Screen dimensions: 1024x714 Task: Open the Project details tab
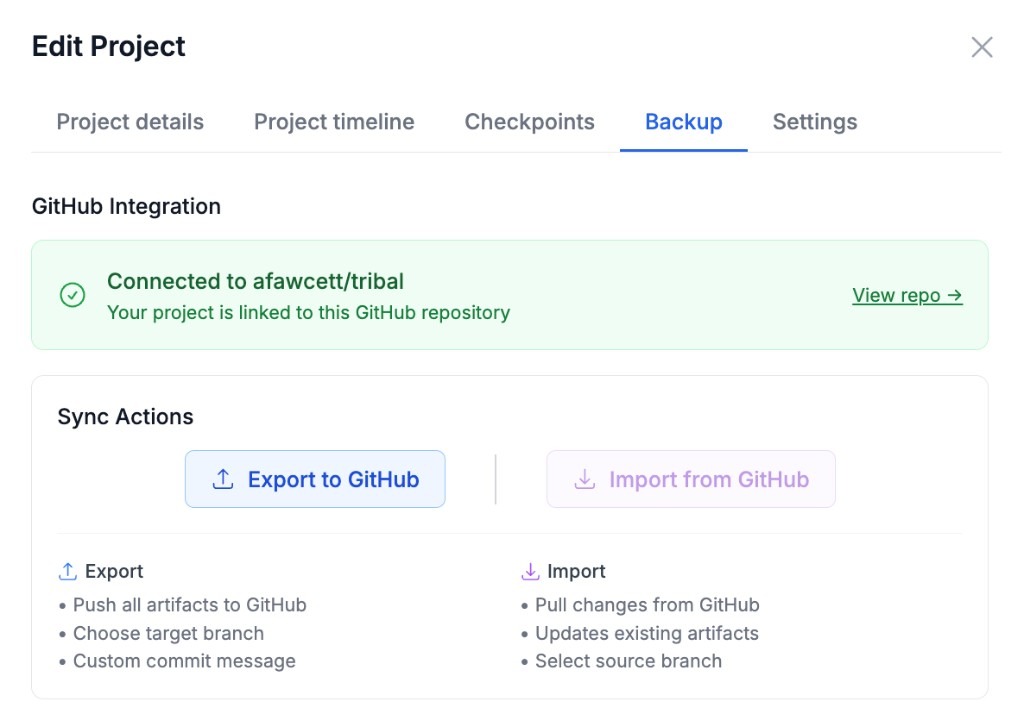coord(130,122)
